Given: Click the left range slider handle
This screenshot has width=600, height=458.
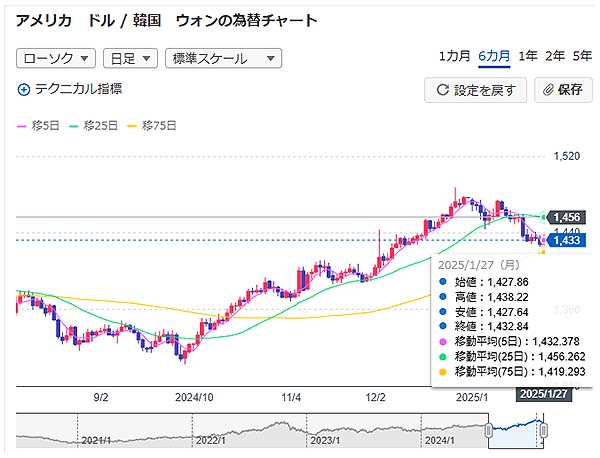Looking at the screenshot, I should click(488, 430).
